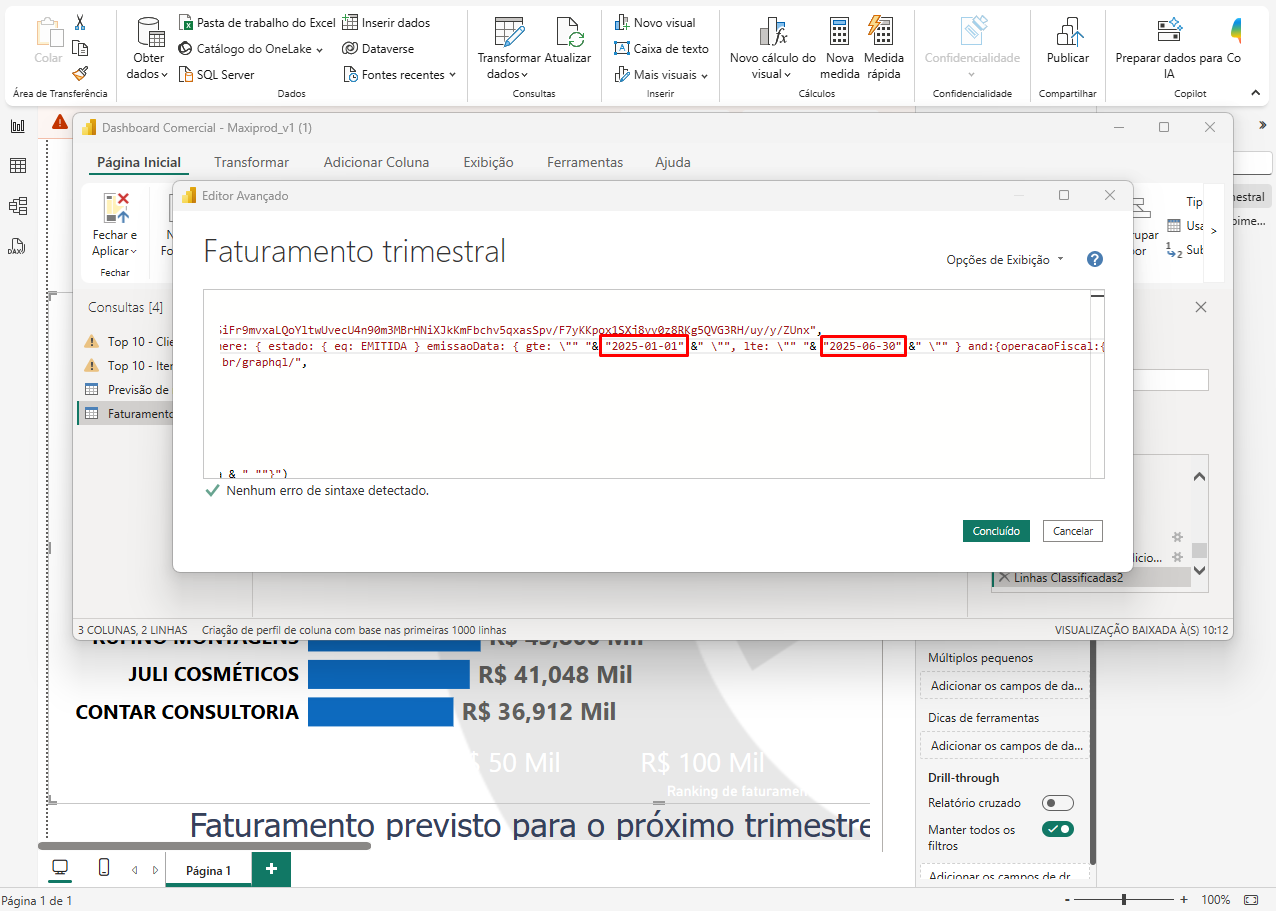This screenshot has height=911, width=1276.
Task: Click the Dicas de ferramentas field well
Action: [x=1004, y=745]
